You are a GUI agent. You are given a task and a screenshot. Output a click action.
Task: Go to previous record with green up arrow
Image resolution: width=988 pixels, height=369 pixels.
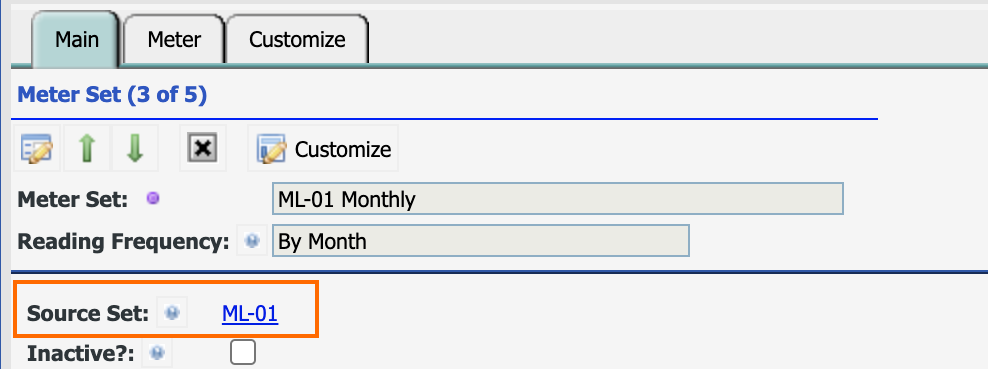click(x=86, y=149)
